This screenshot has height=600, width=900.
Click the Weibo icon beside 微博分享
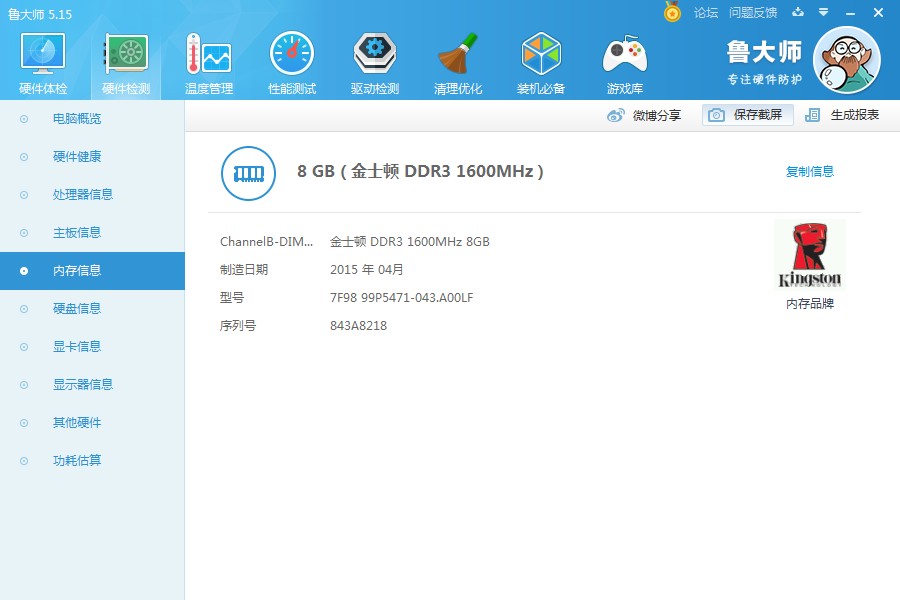coord(615,115)
